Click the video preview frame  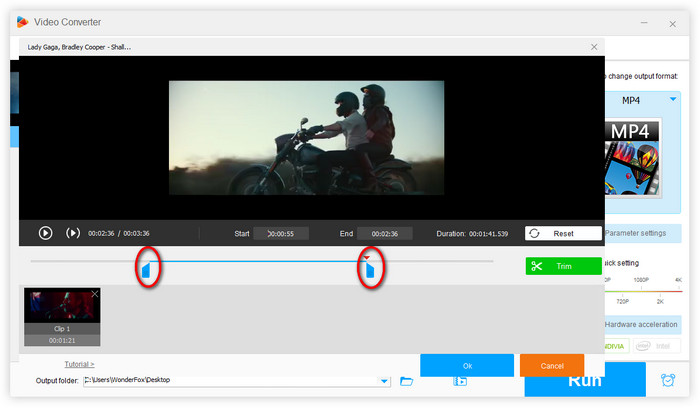[x=306, y=137]
